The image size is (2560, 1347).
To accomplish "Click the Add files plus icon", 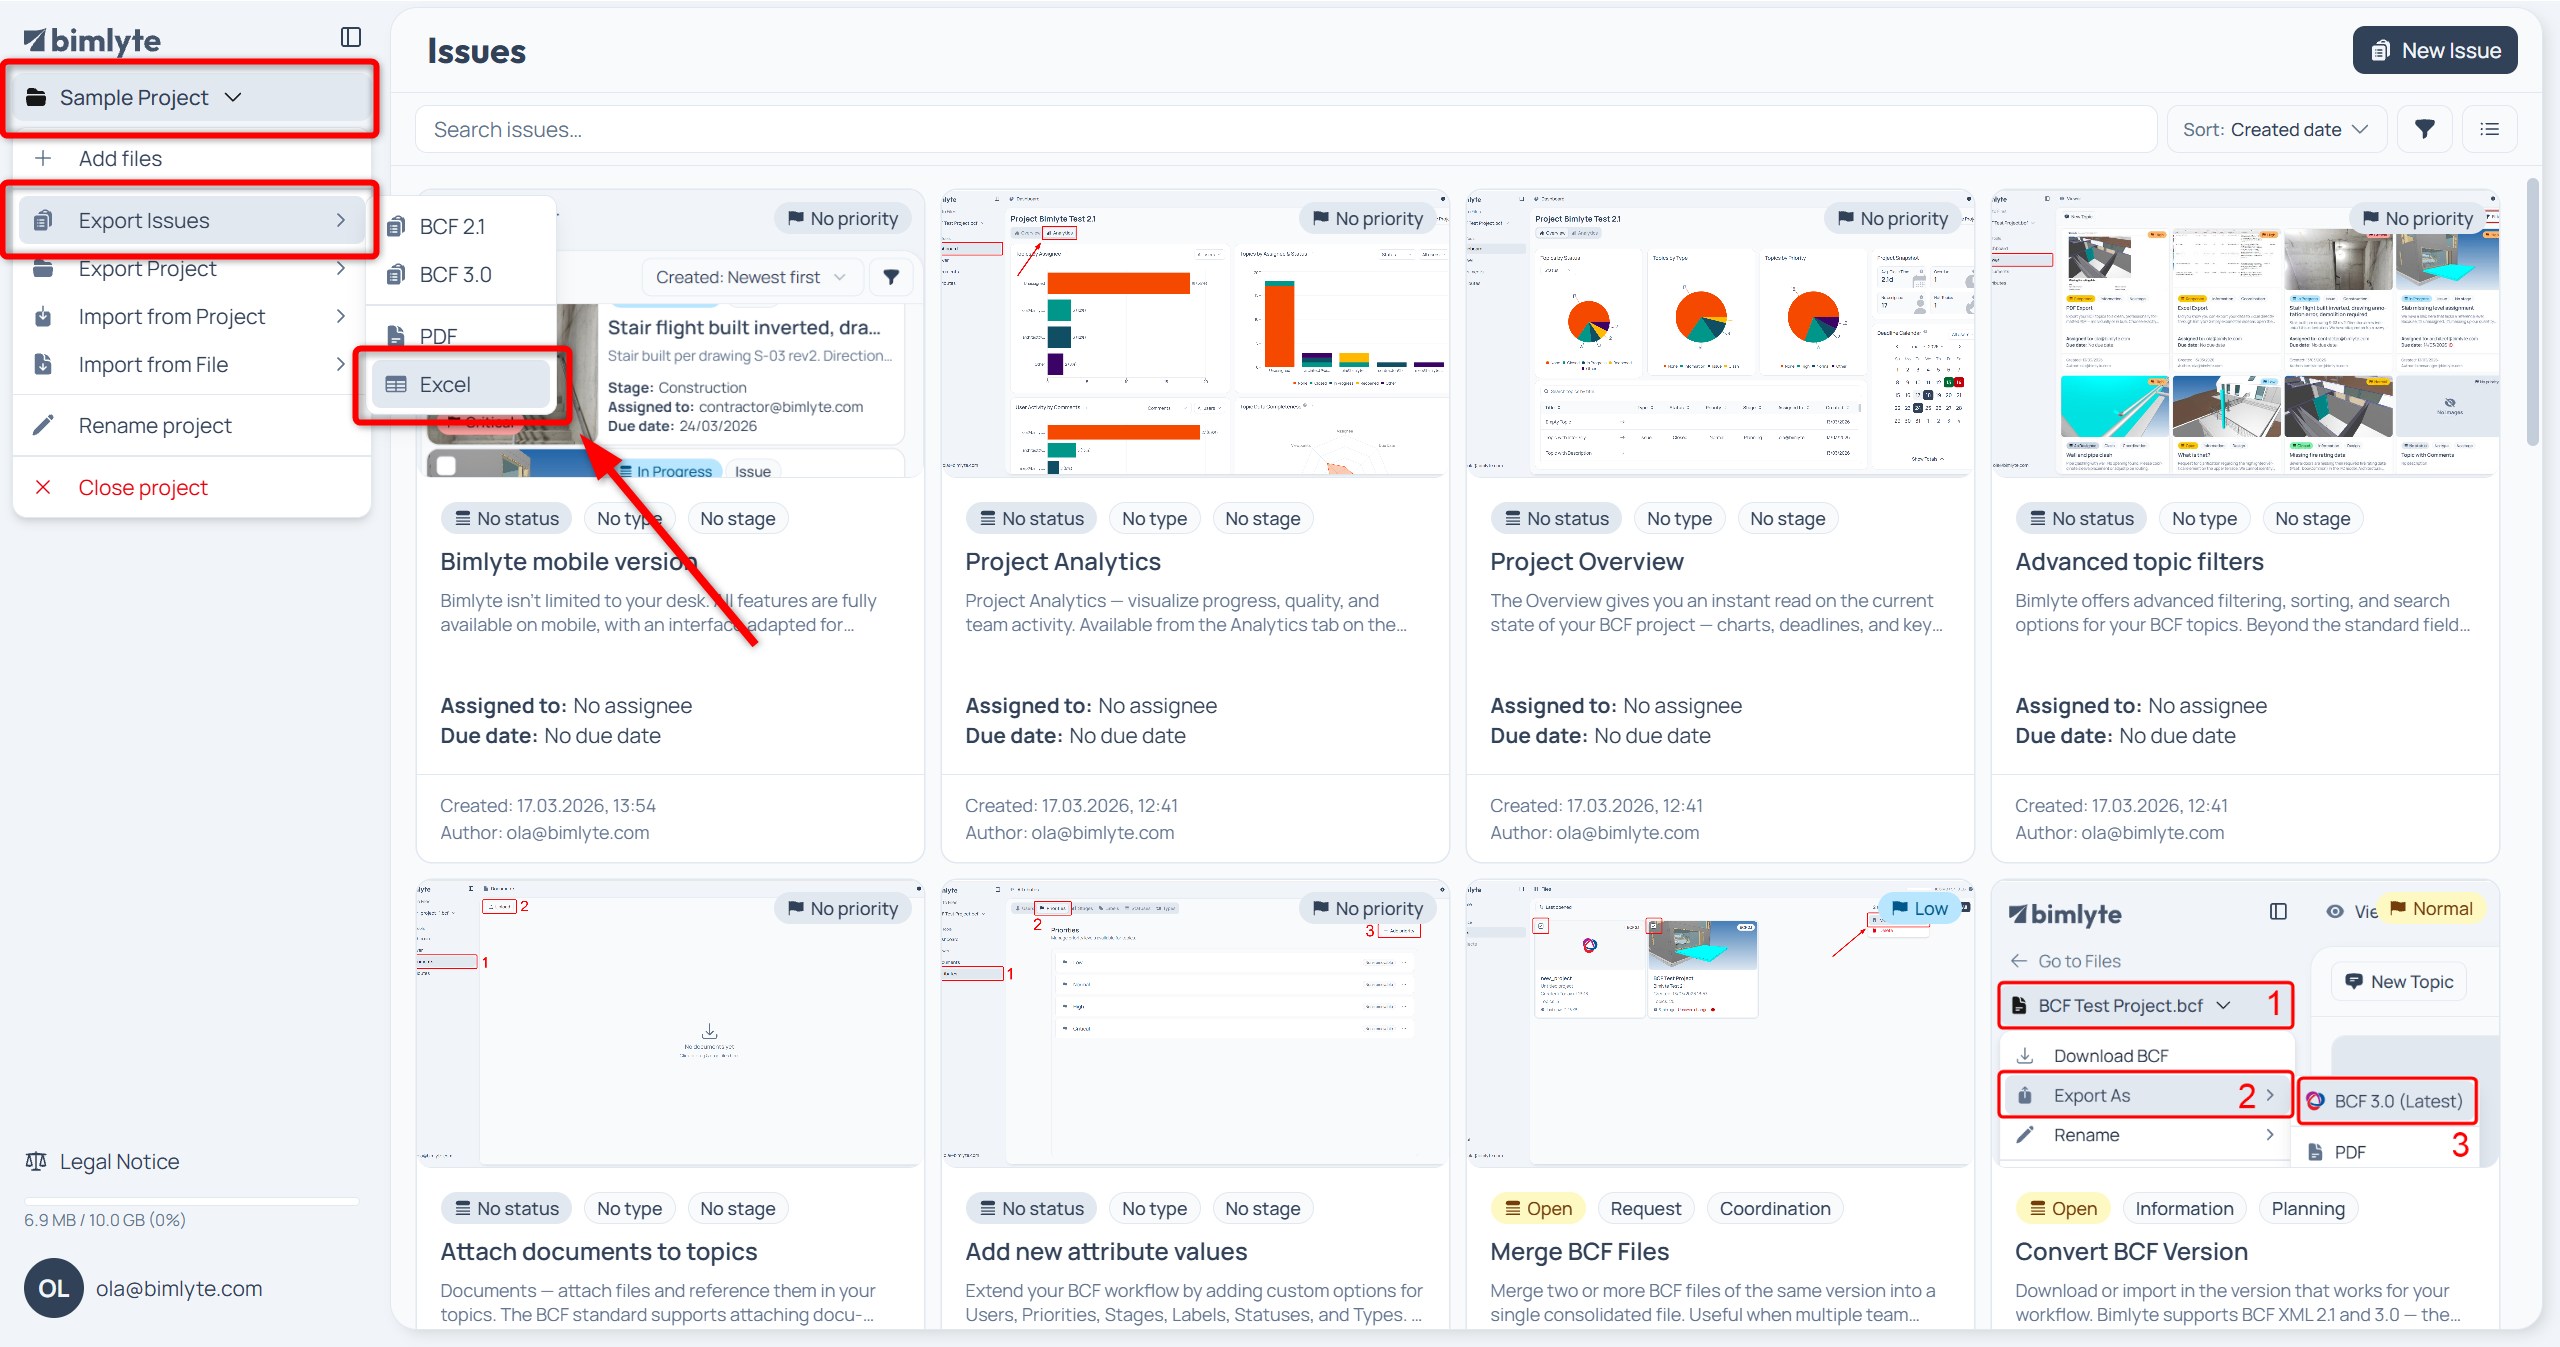I will 43,158.
